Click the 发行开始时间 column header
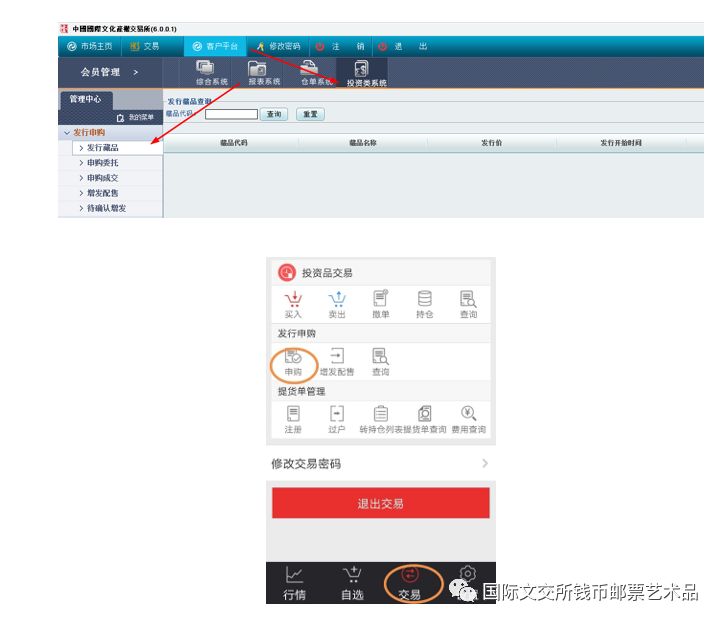The height and width of the screenshot is (624, 722). [x=621, y=143]
